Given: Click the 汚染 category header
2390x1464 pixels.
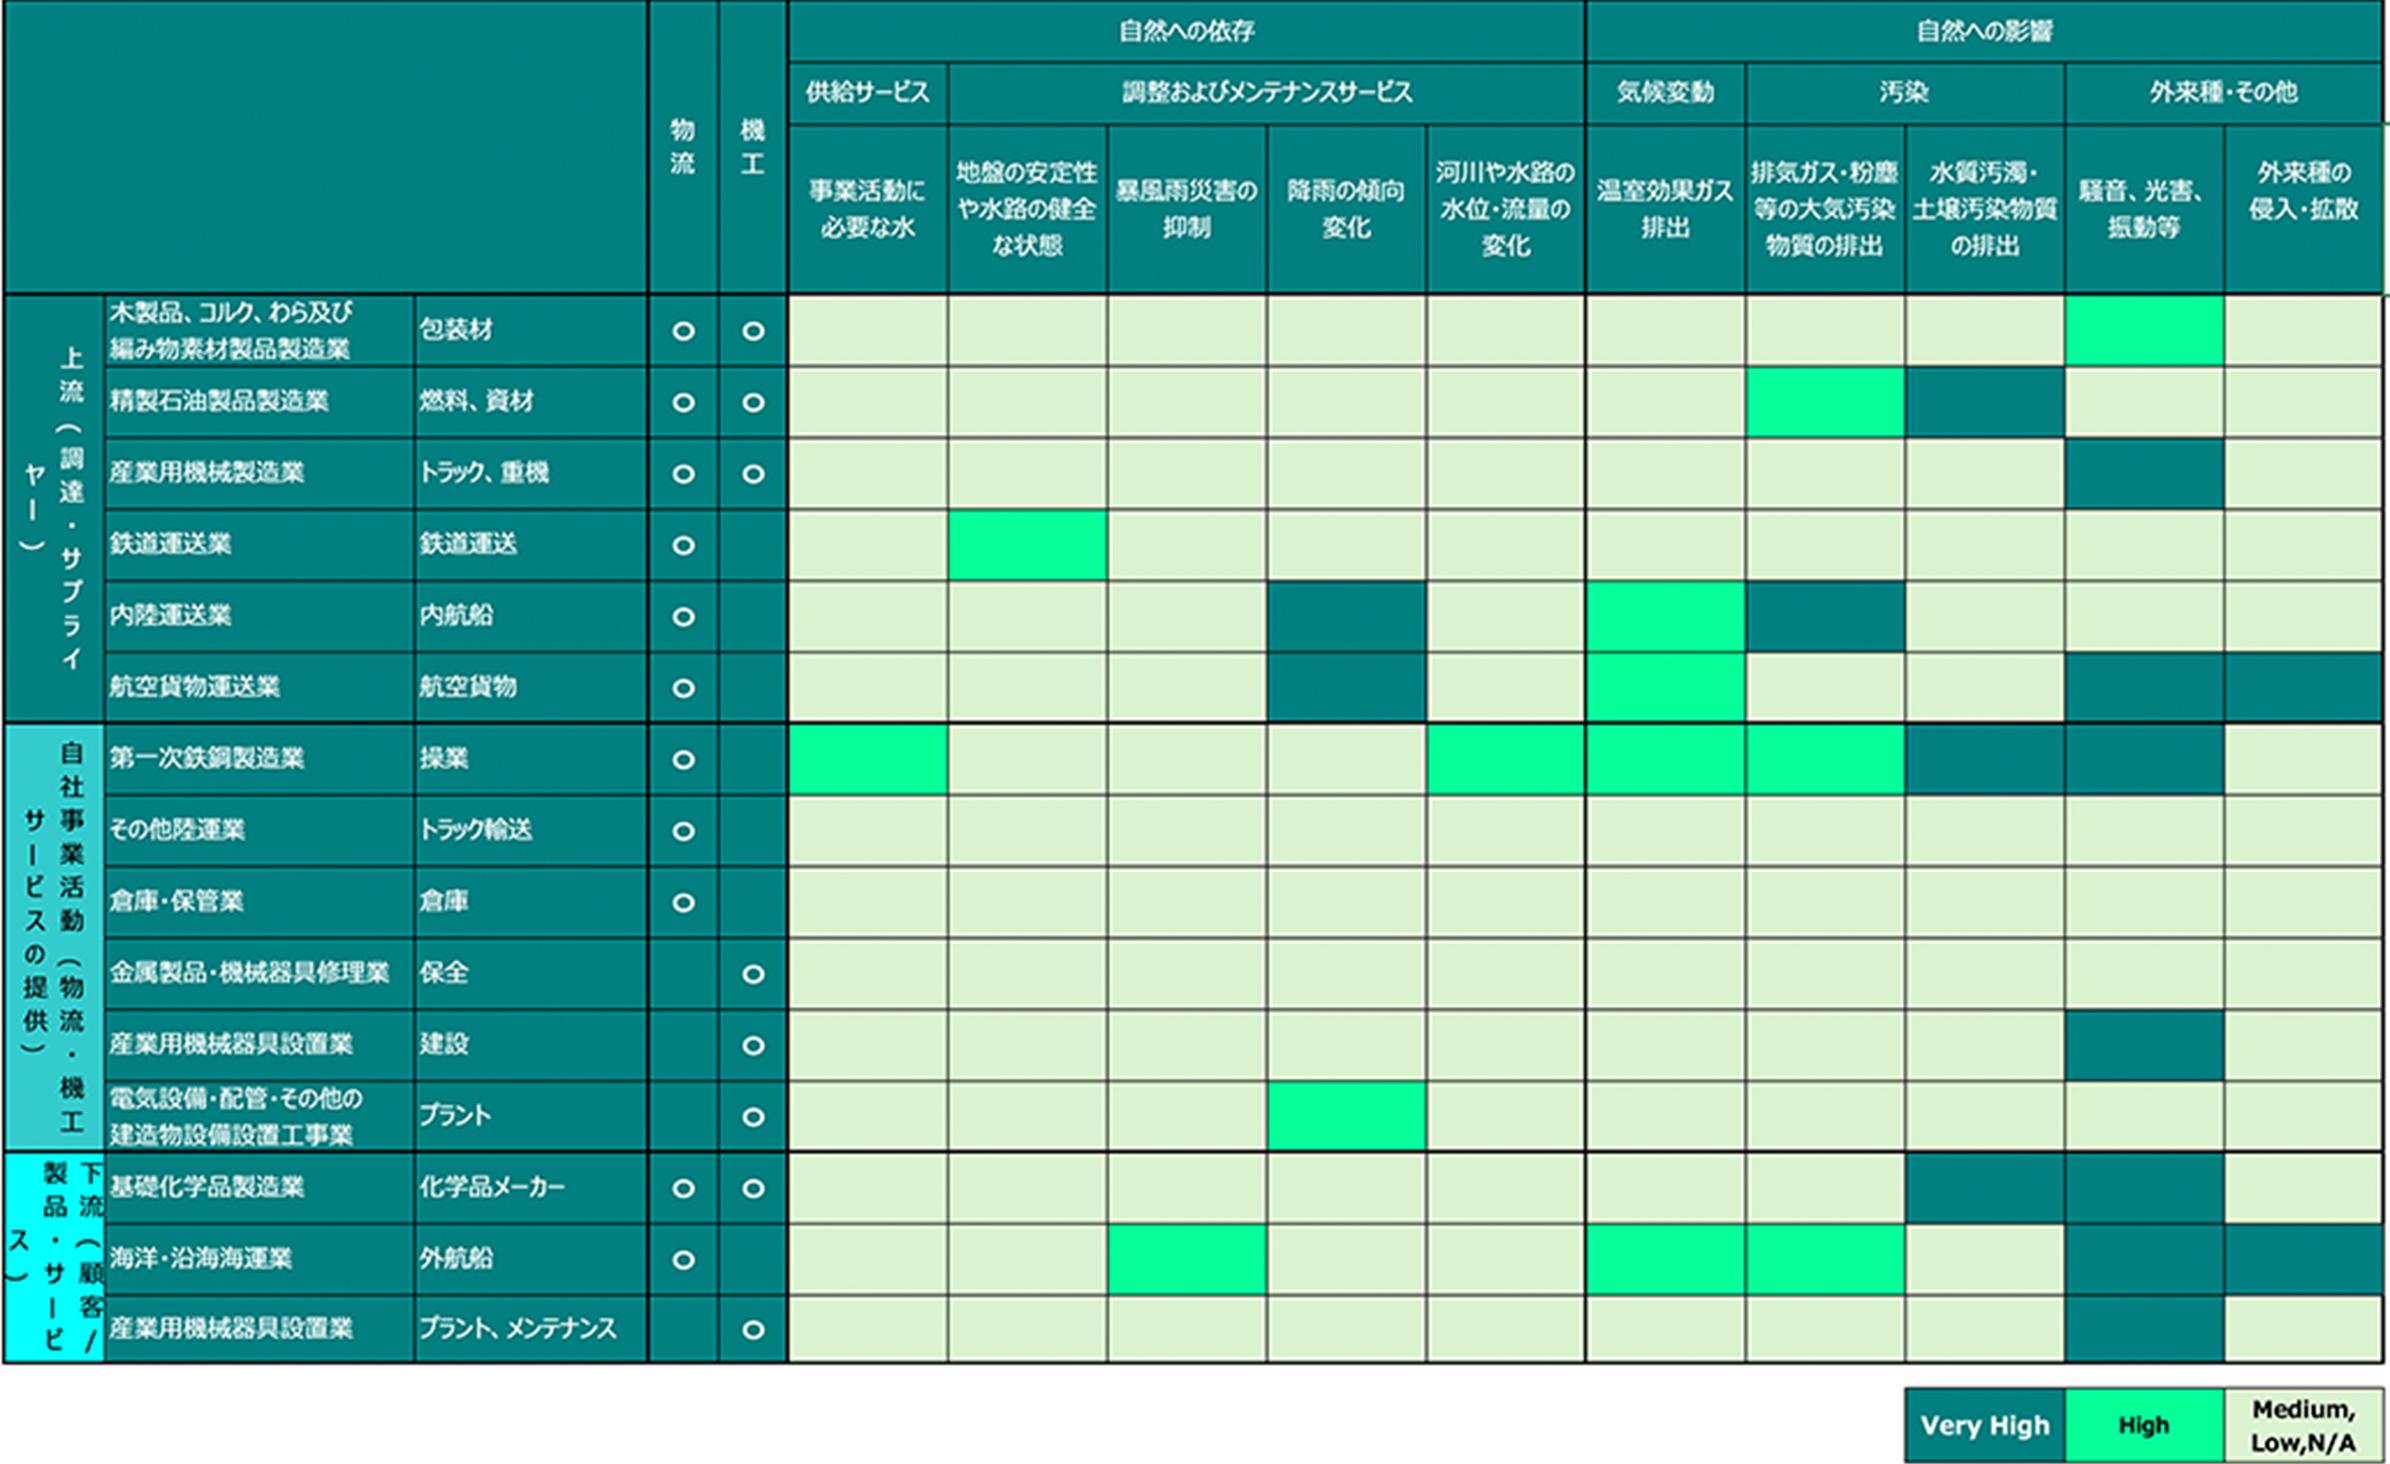Looking at the screenshot, I should coord(1904,93).
